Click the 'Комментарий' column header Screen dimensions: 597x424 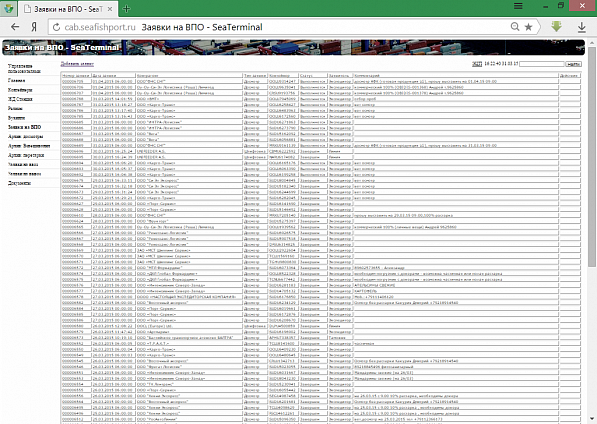(x=456, y=76)
